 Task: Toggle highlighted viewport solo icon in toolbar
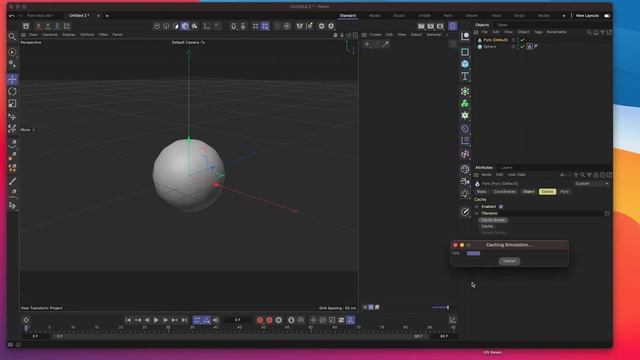point(185,26)
